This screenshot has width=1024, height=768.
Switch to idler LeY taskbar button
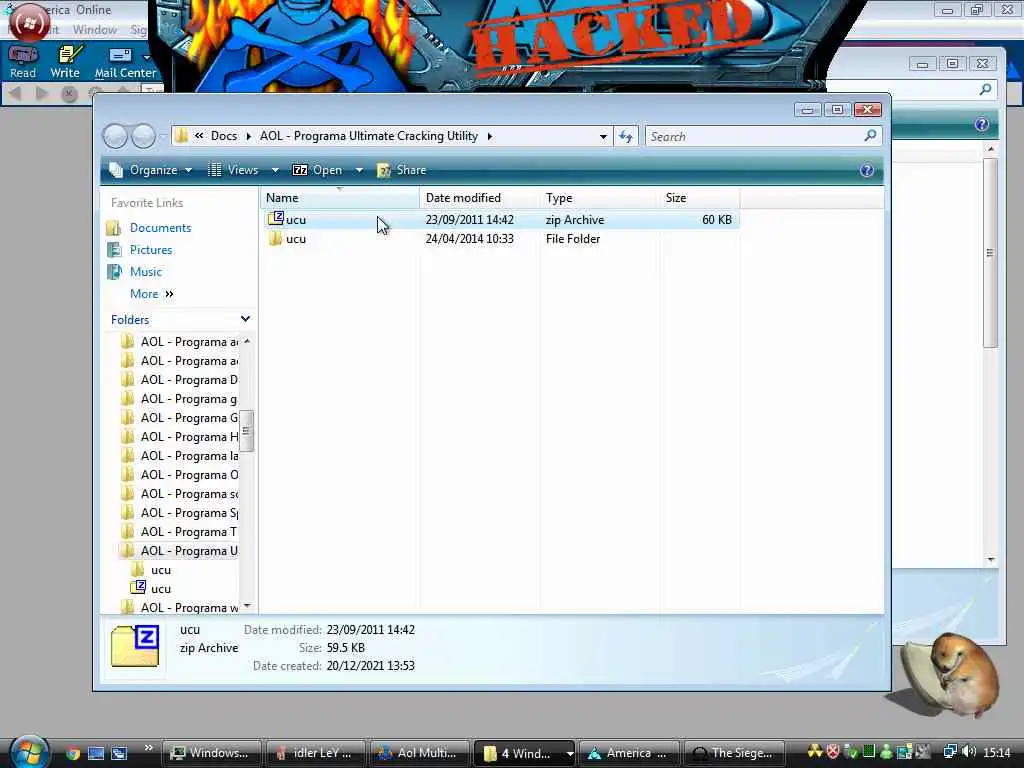pyautogui.click(x=316, y=753)
